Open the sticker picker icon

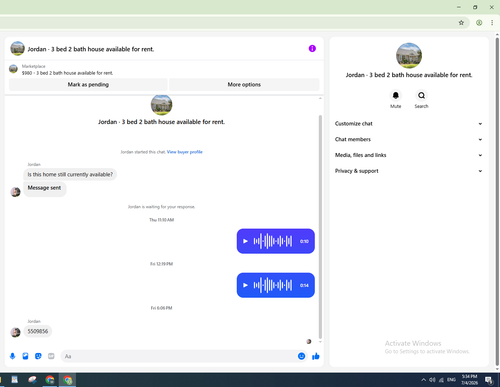pos(38,356)
